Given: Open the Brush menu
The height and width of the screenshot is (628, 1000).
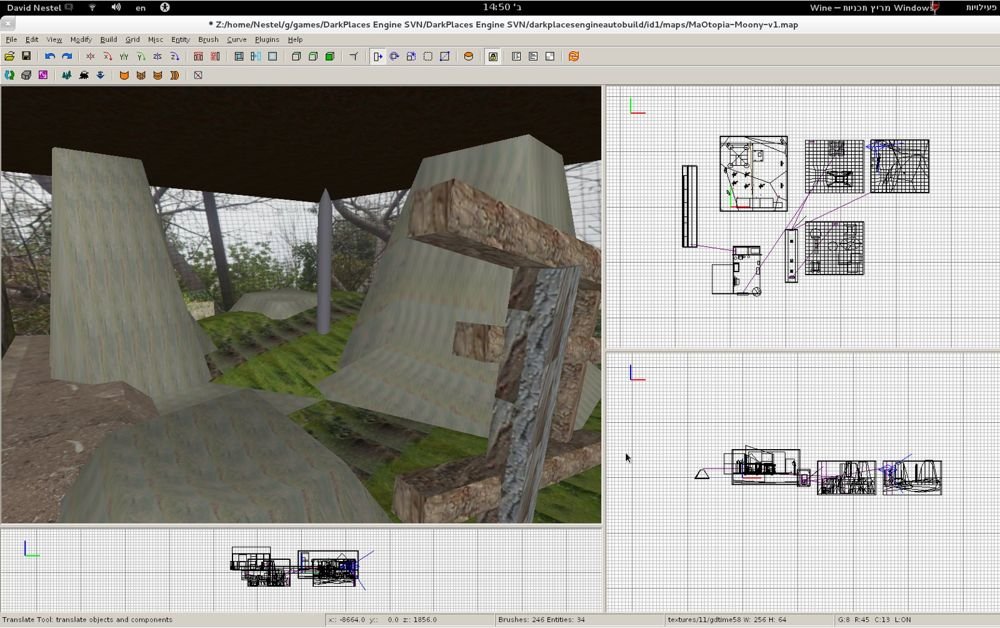Looking at the screenshot, I should (209, 39).
